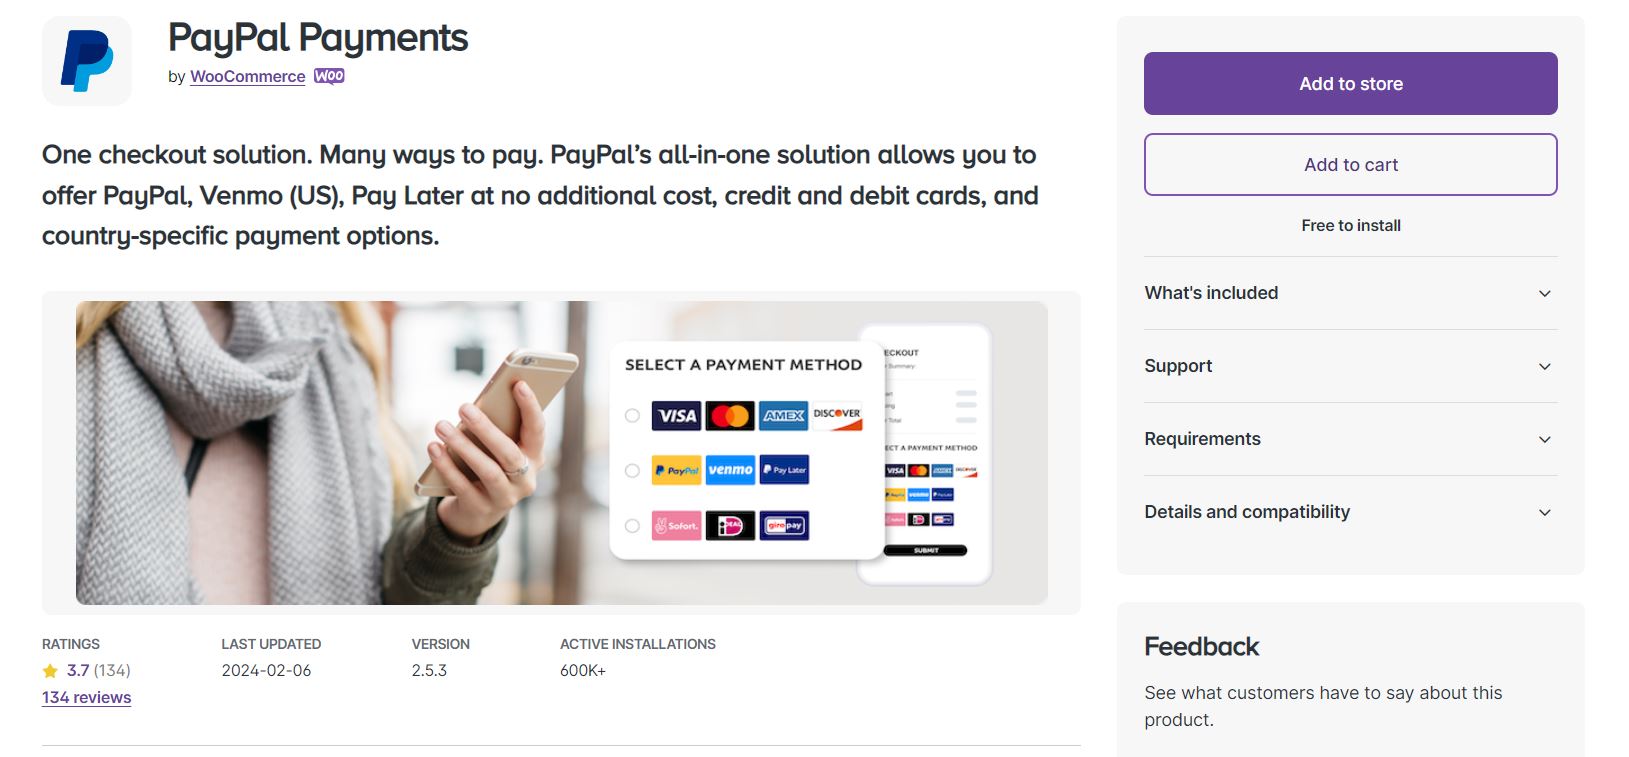Viewport: 1629px width, 757px height.
Task: Click the Add to store button
Action: [1350, 83]
